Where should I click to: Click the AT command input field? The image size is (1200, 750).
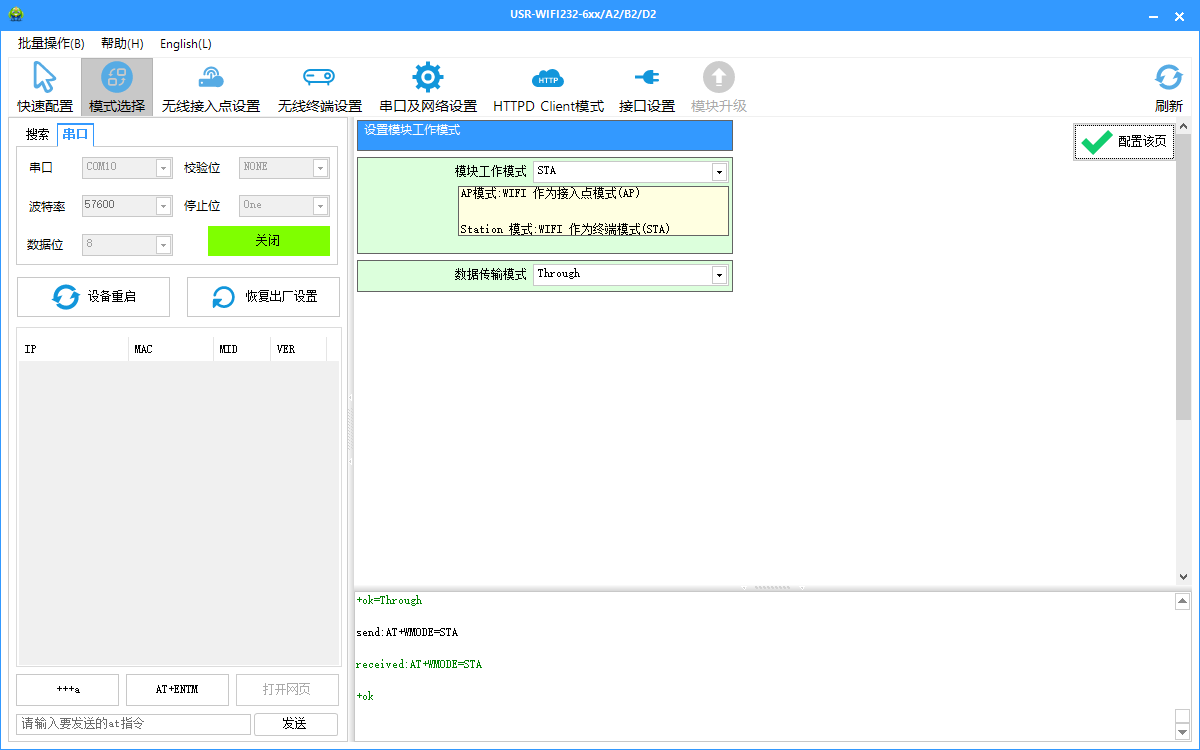(x=133, y=724)
